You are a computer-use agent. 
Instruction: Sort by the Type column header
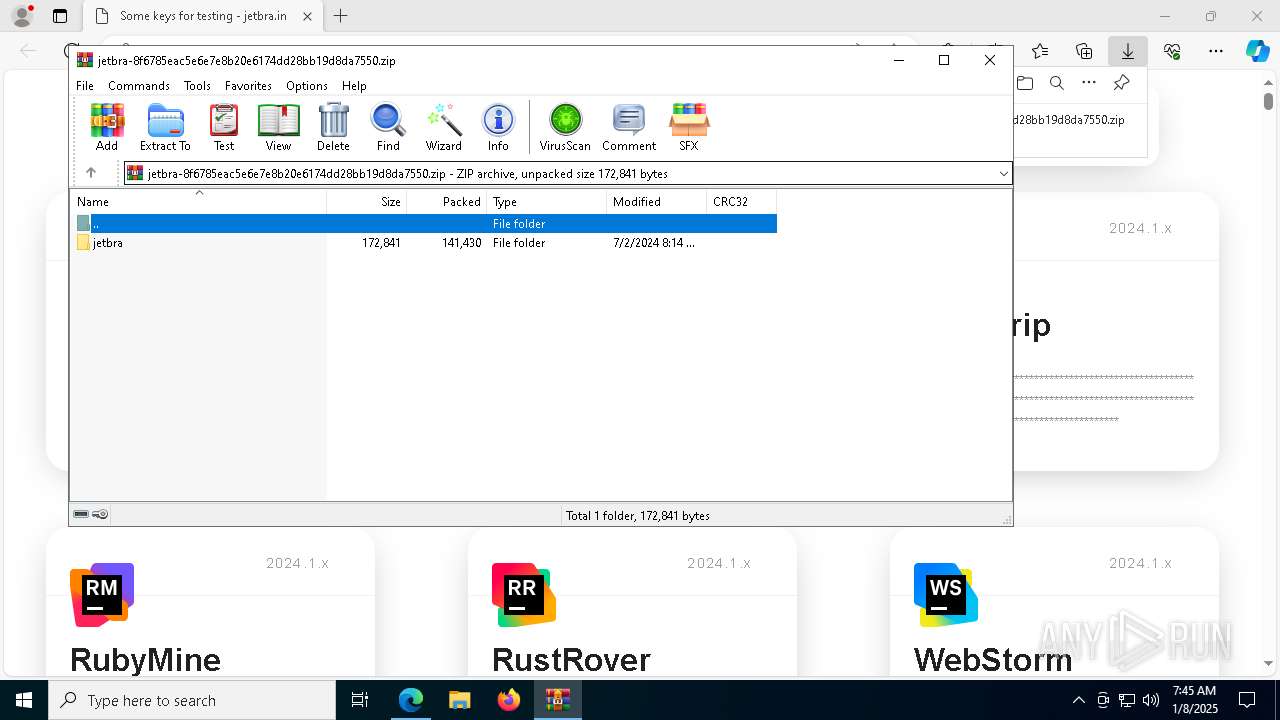(546, 202)
